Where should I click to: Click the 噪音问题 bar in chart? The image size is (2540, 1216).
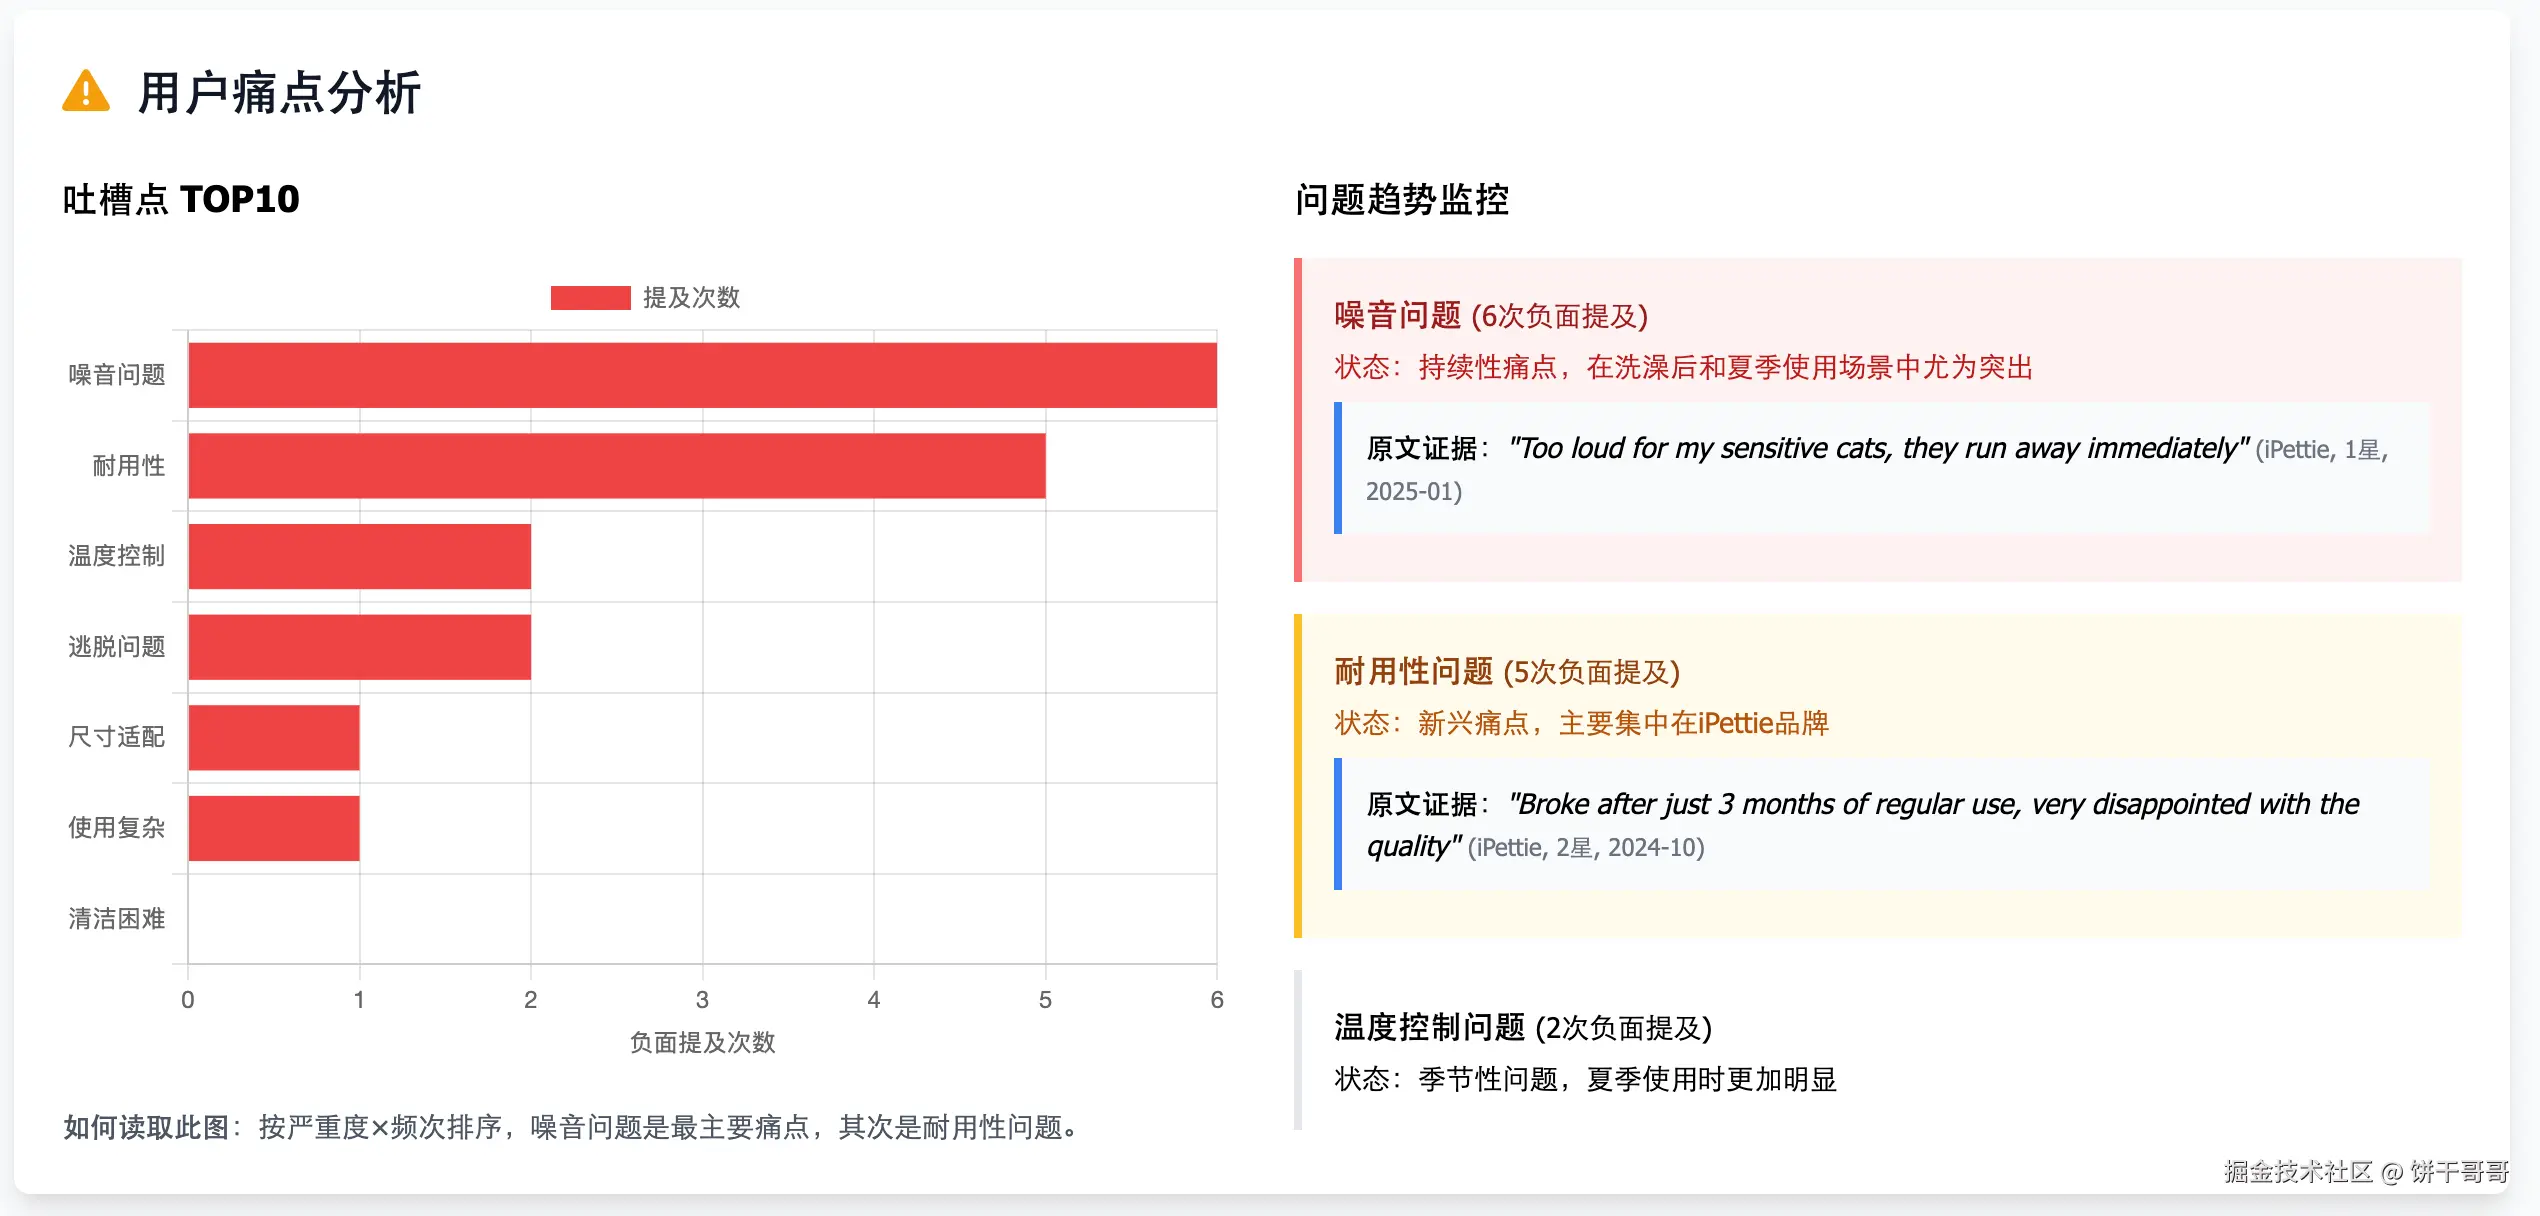tap(702, 375)
